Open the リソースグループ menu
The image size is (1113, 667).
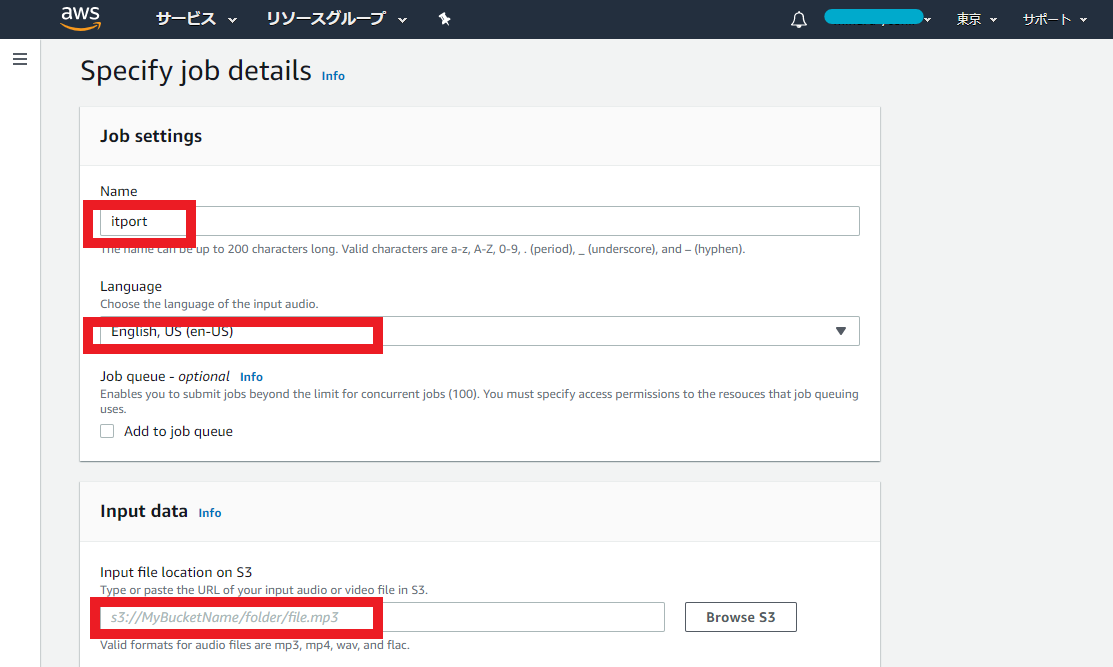[x=336, y=19]
